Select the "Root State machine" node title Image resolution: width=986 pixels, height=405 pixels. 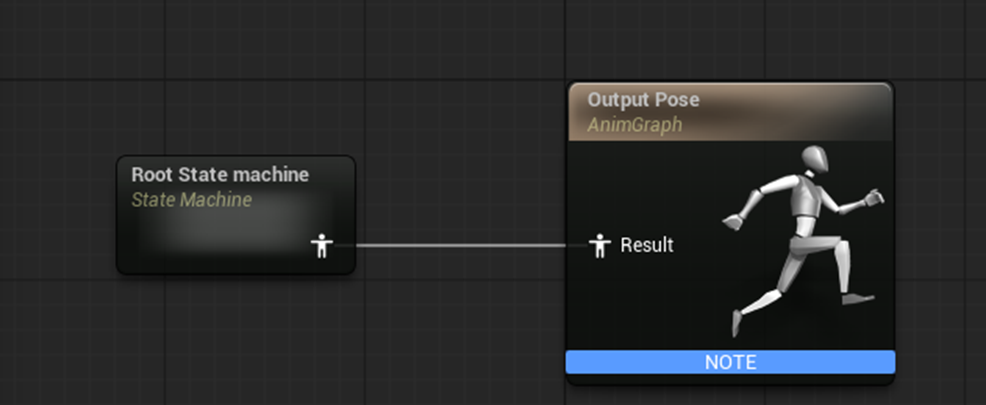pos(220,175)
